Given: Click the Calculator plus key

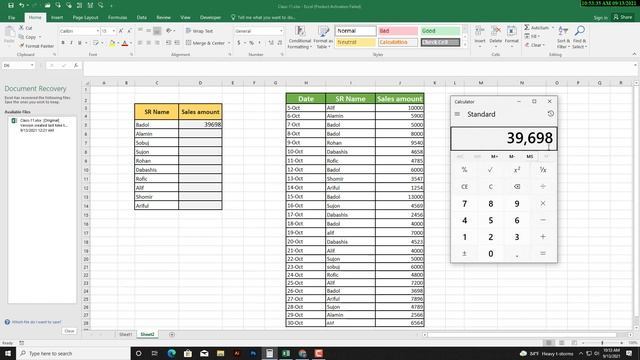Looking at the screenshot, I should click(x=543, y=237).
